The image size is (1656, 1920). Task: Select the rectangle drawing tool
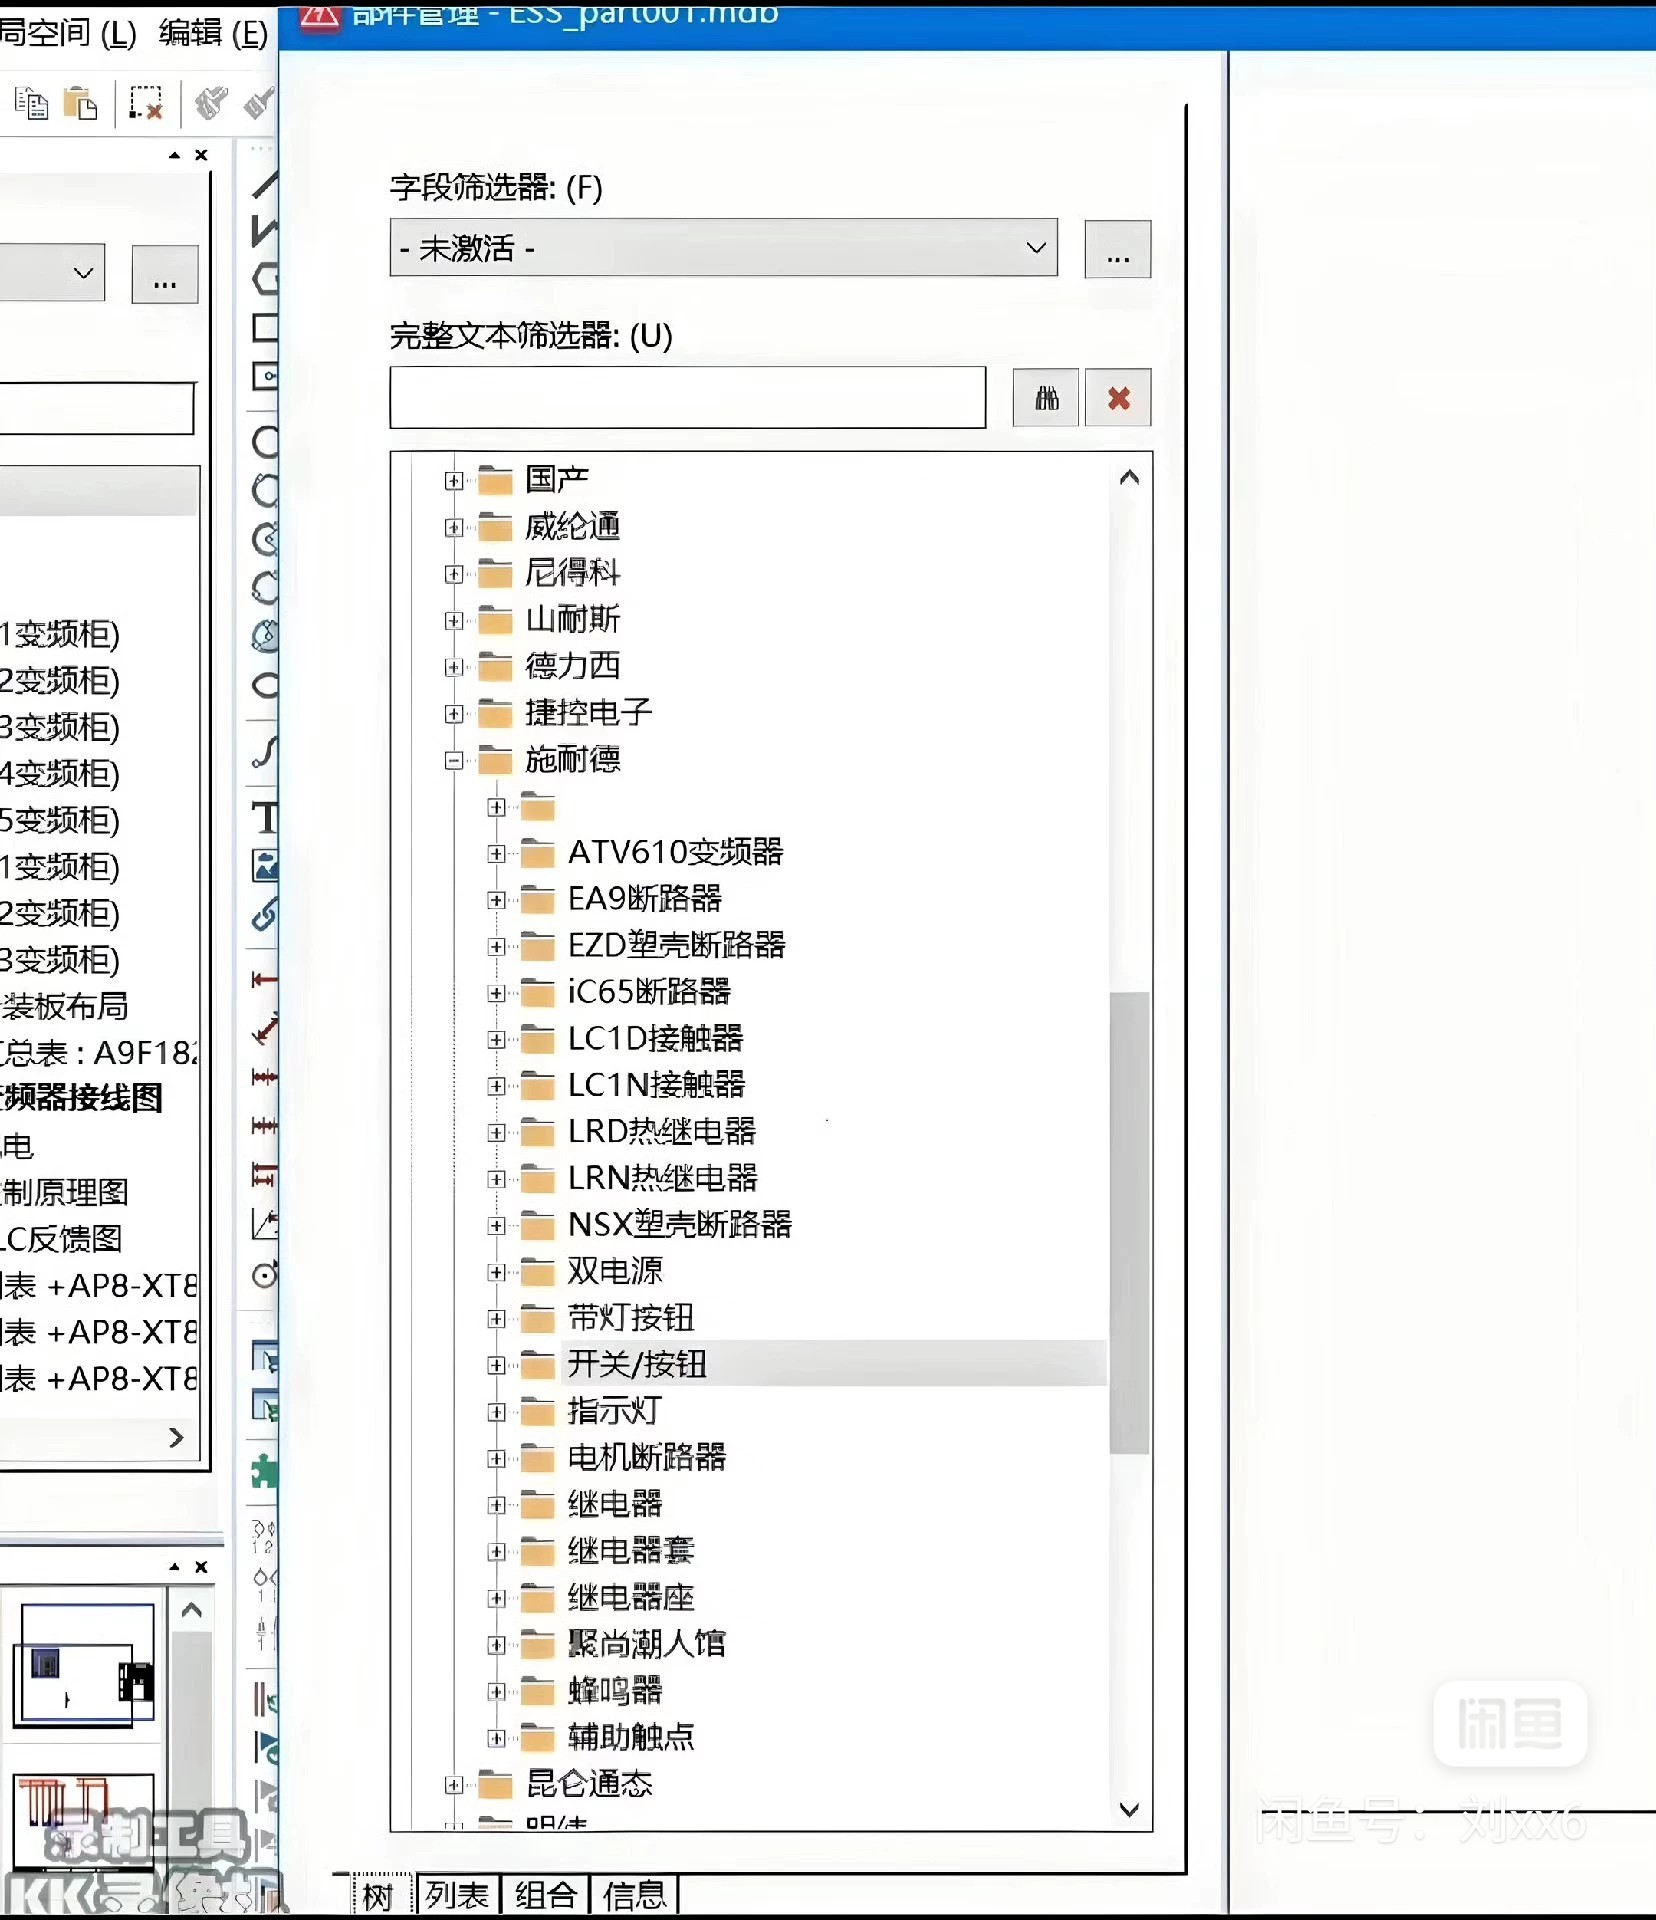265,328
